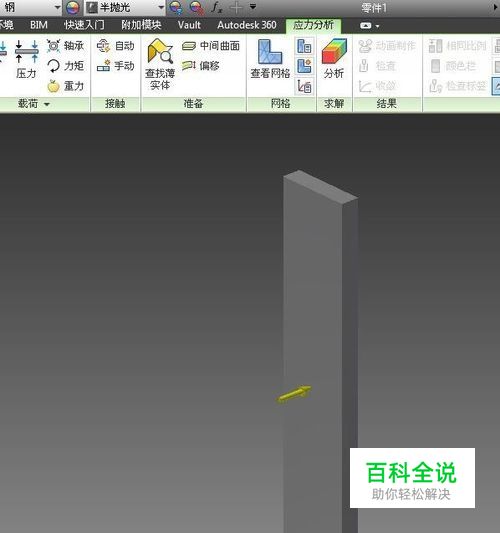Run Find Thin Bodies (查找薄实体)

coord(160,65)
